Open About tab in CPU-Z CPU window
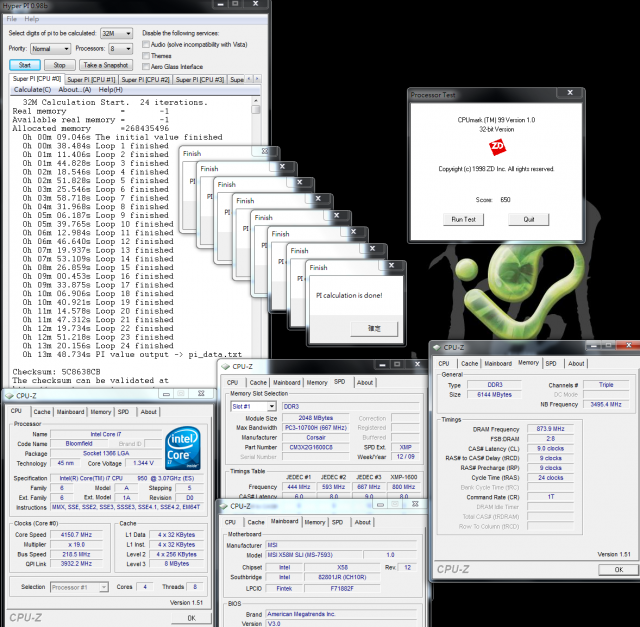Screen dimensions: 640x627 149,412
